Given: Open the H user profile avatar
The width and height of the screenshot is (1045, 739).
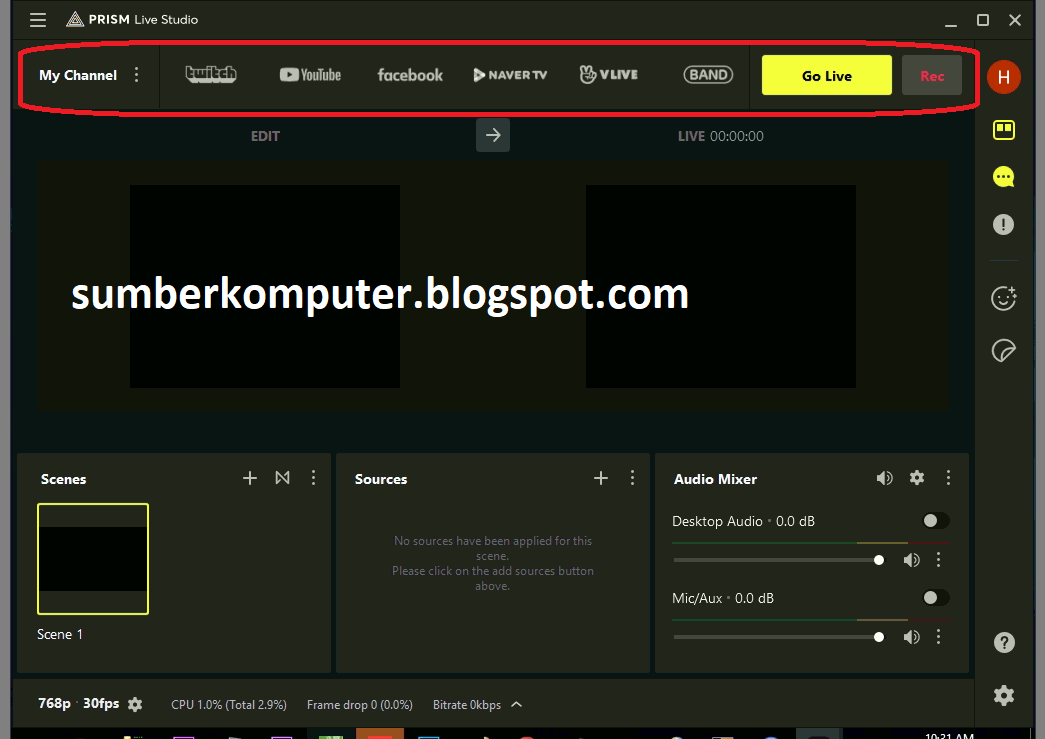Looking at the screenshot, I should [x=1004, y=77].
